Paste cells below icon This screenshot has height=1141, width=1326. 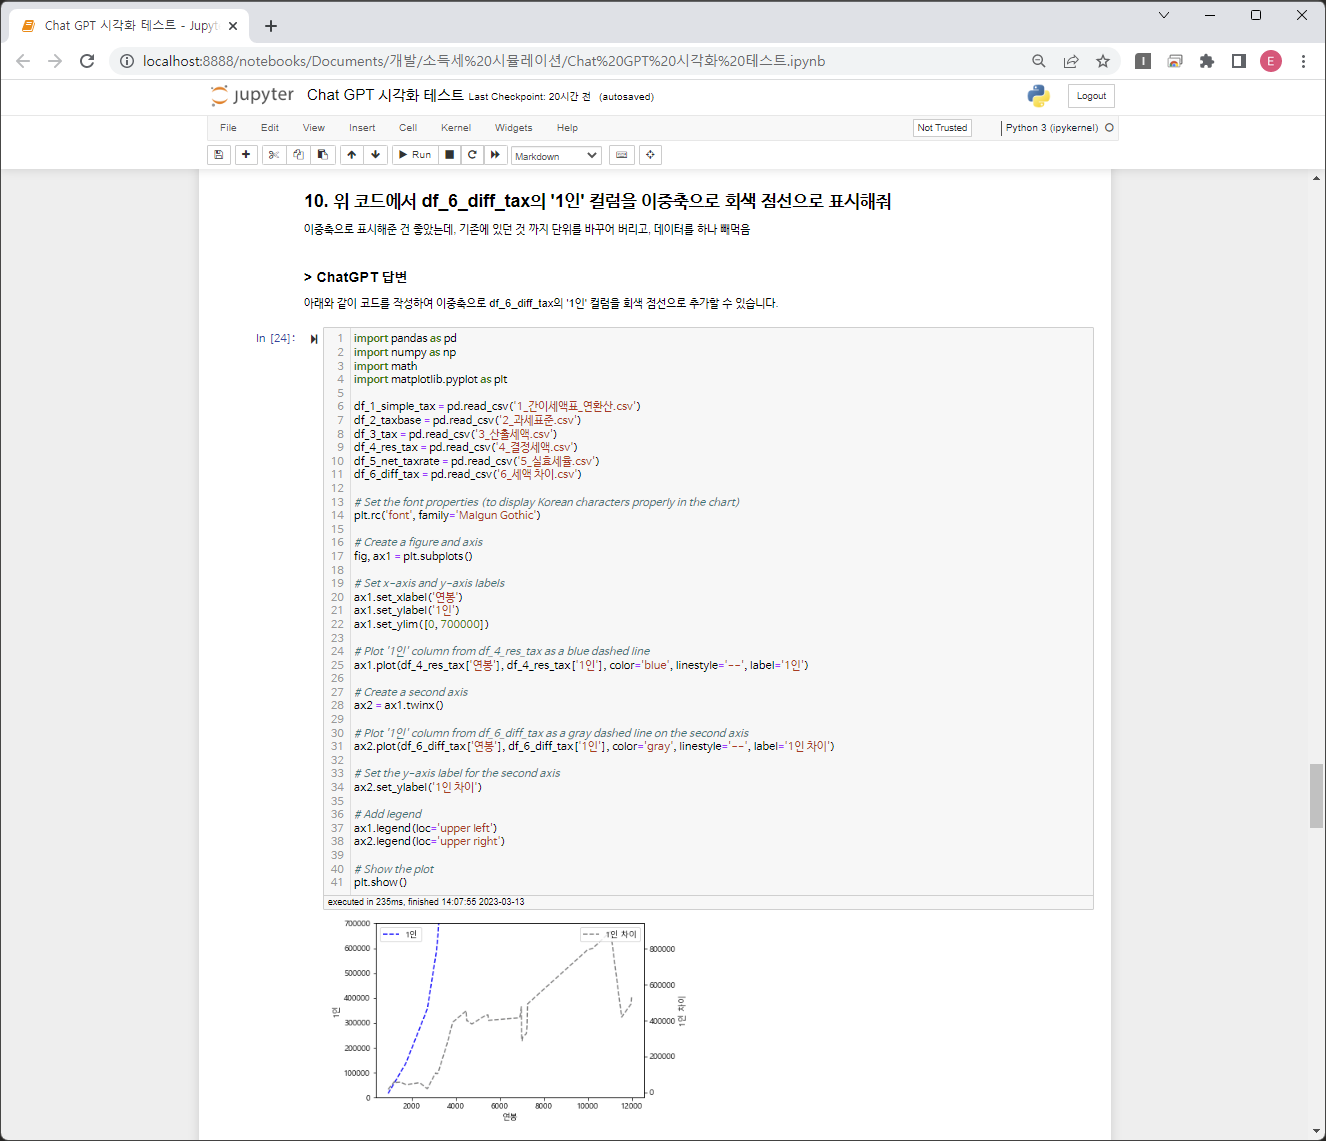(x=322, y=155)
